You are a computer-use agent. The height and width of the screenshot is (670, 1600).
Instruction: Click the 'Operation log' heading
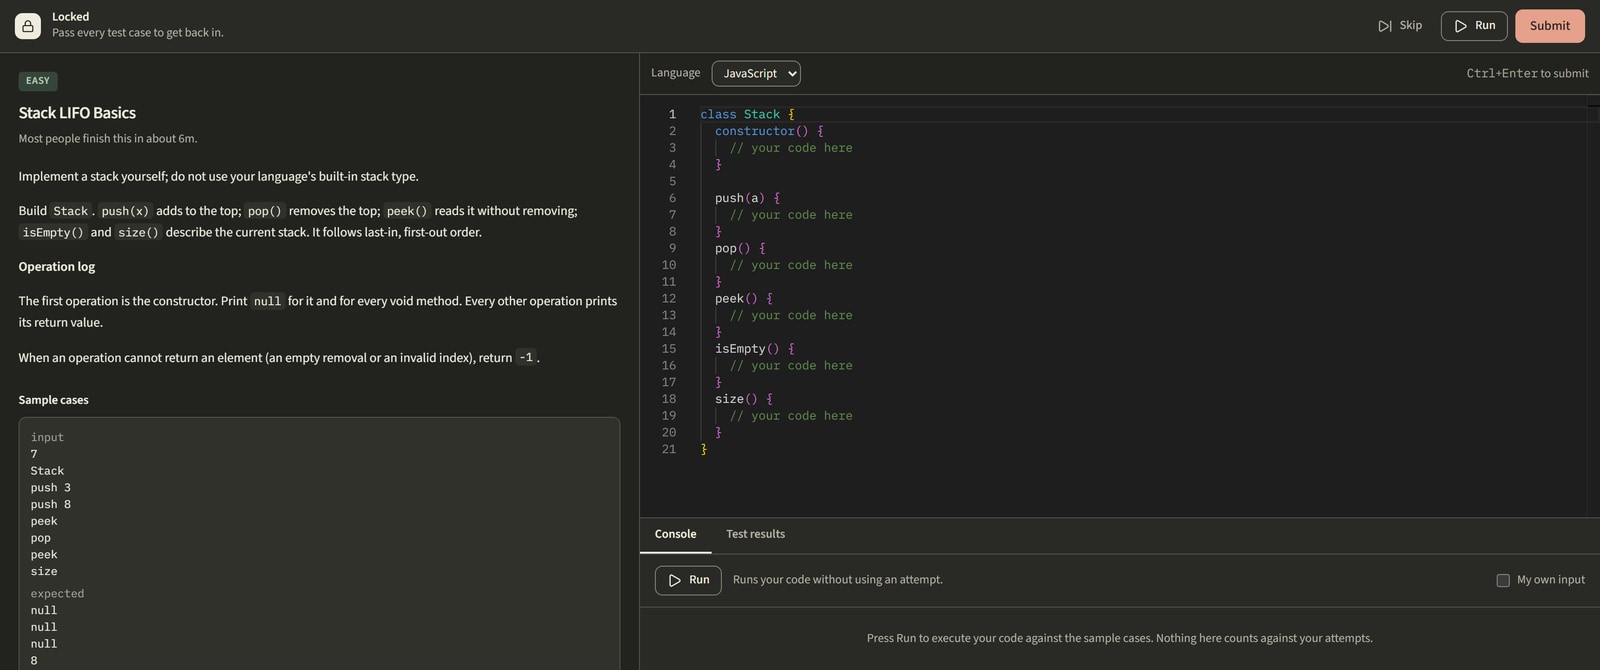point(57,267)
